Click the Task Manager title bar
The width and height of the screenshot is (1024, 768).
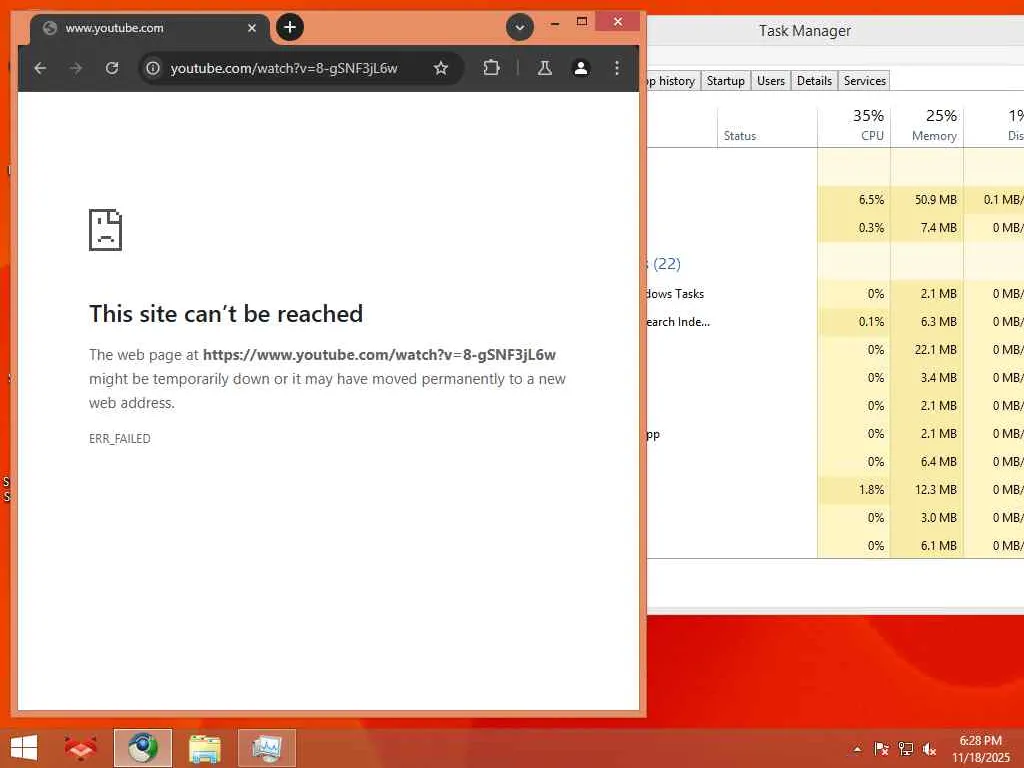pos(835,31)
